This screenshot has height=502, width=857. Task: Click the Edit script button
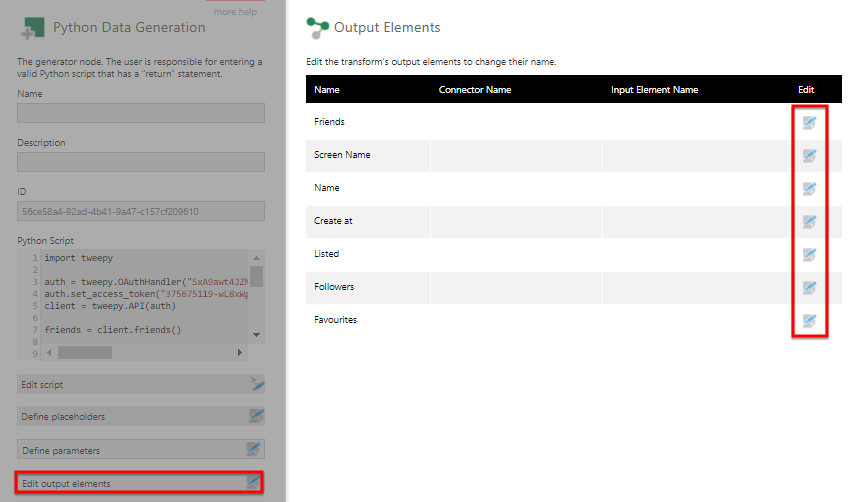click(141, 384)
